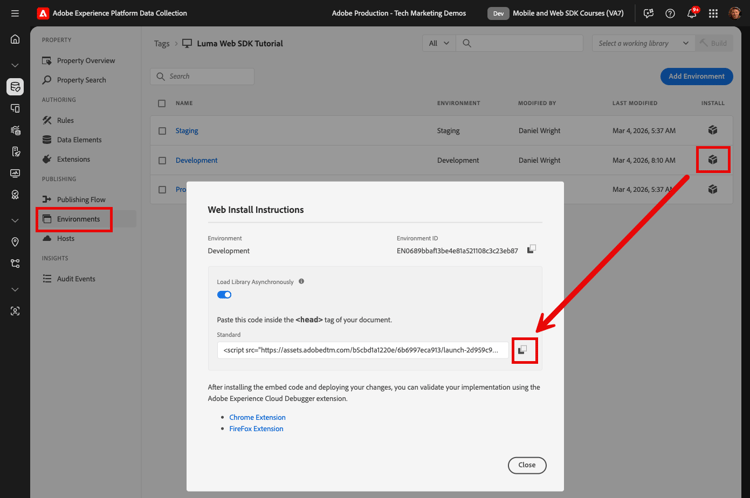Screen dimensions: 750x498
Task: Open the monitor icon in left rail
Action: [x=15, y=173]
